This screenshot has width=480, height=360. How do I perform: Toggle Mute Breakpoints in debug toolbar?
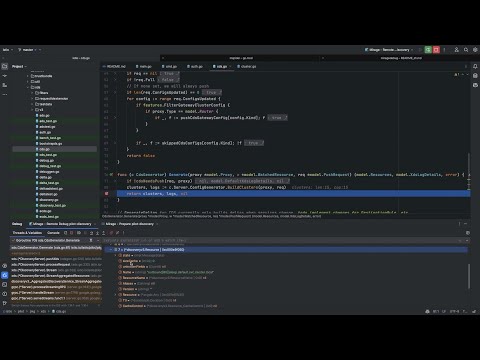[x=117, y=233]
